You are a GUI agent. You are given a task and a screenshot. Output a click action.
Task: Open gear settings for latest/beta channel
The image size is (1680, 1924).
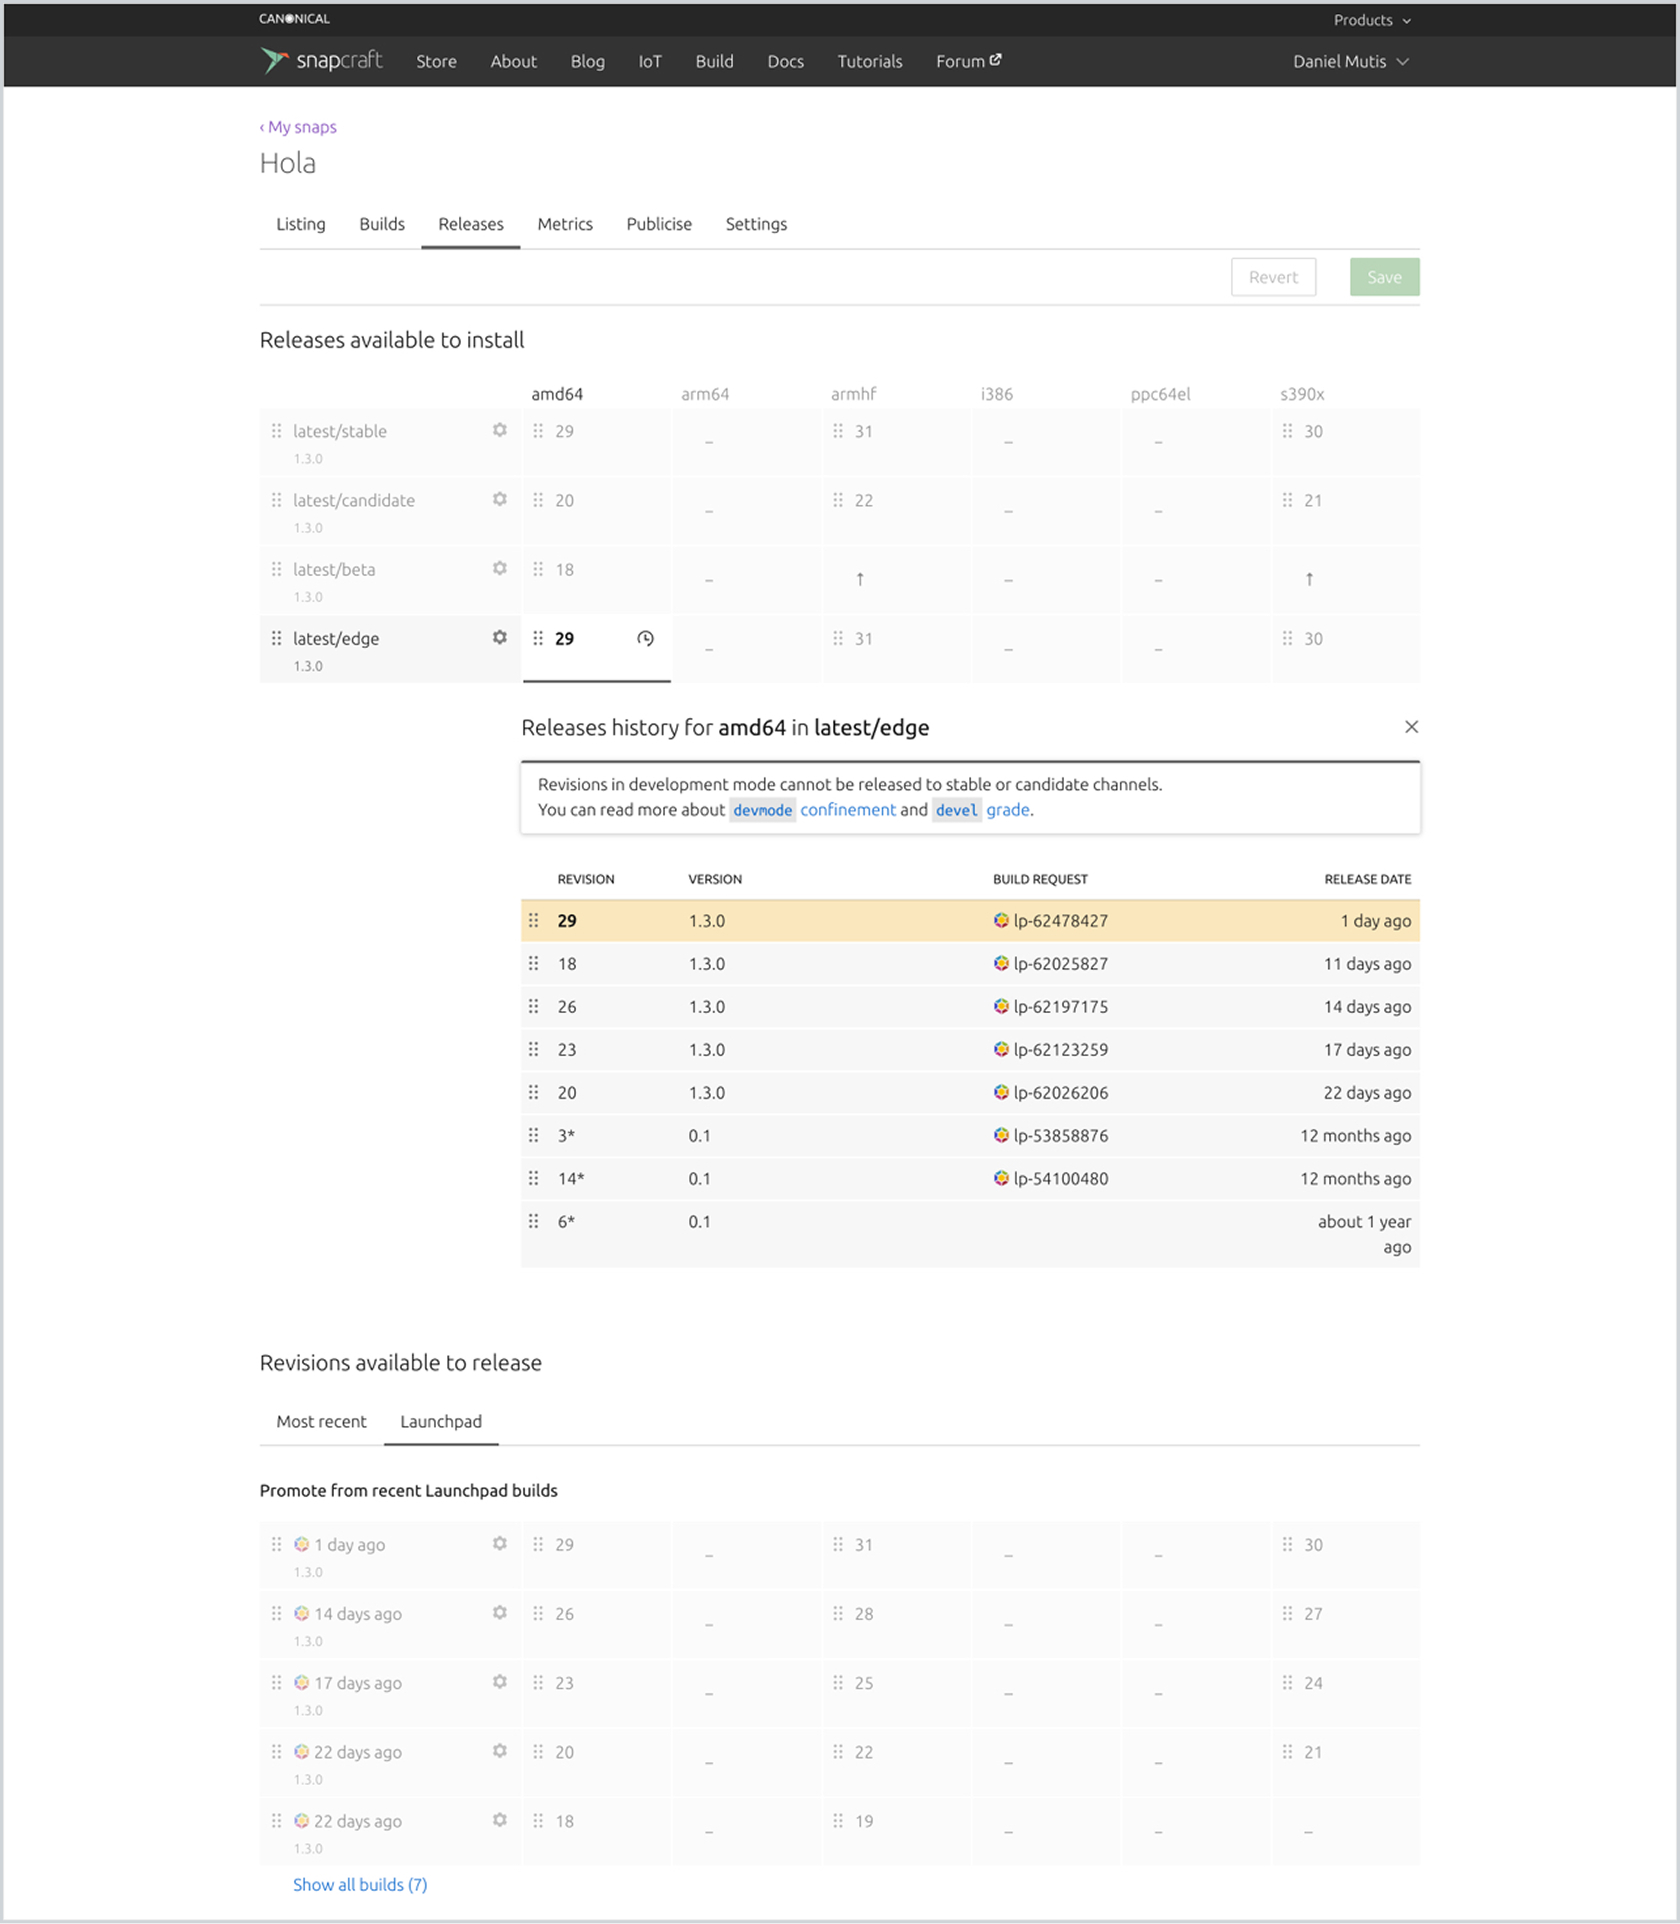click(500, 568)
